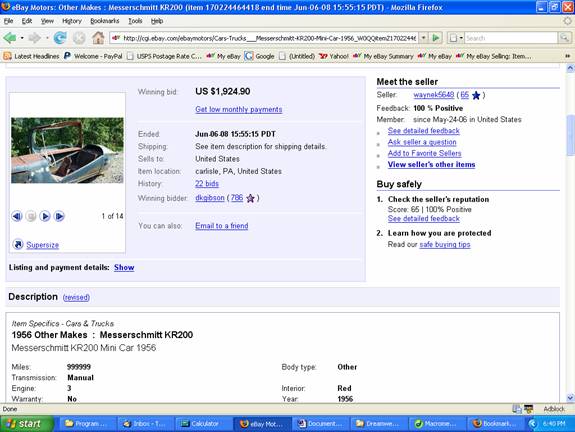575x432 pixels.
Task: Open the History menu
Action: point(72,21)
